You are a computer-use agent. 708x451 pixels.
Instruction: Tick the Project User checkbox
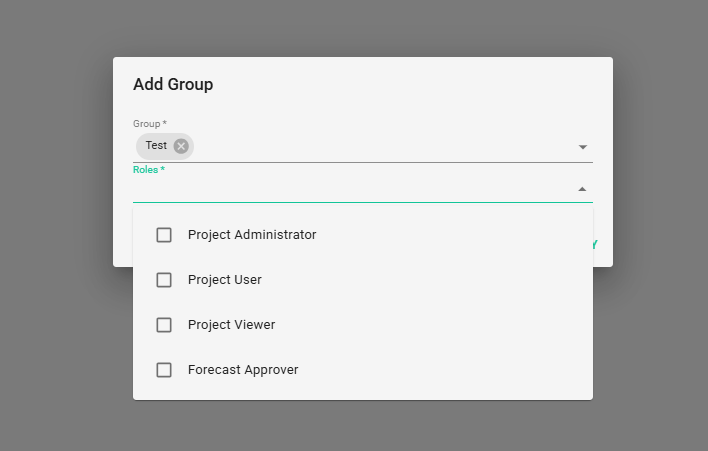coord(164,280)
